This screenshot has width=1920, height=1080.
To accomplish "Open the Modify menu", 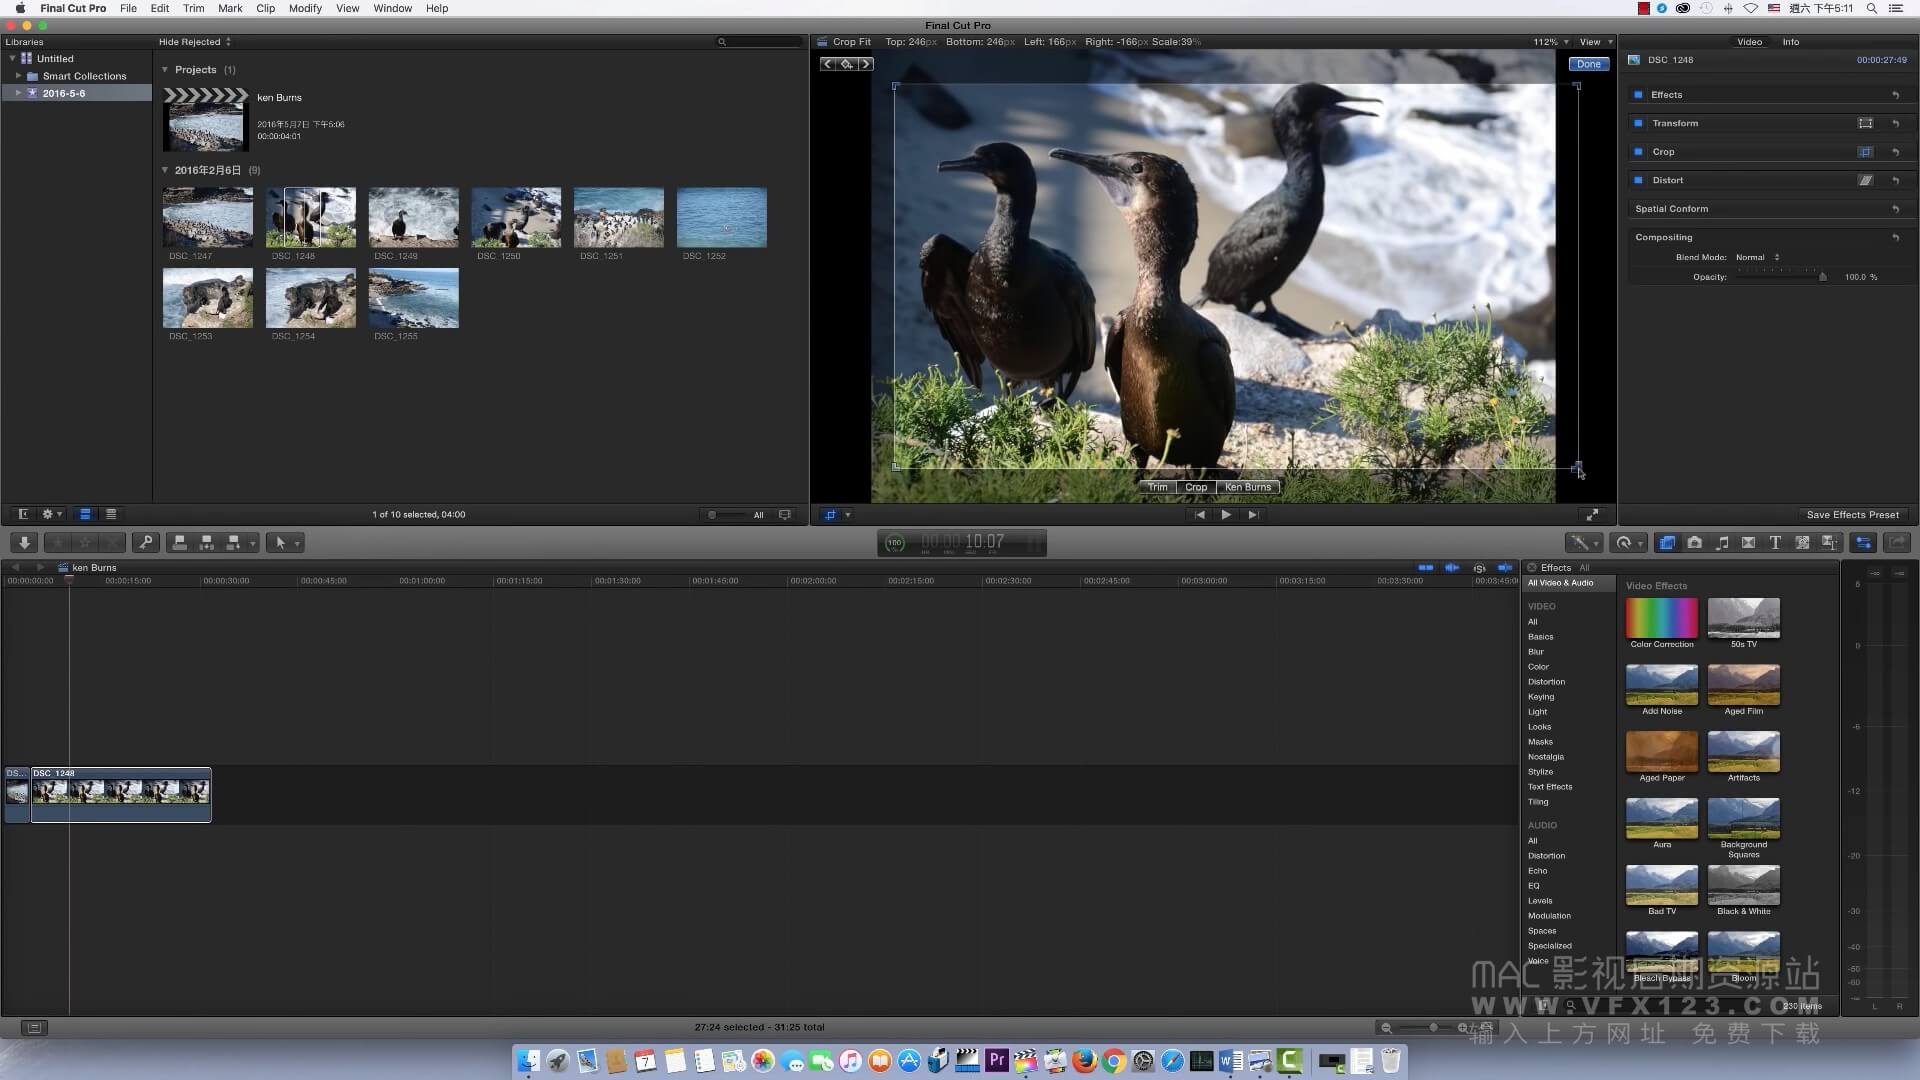I will 305,8.
